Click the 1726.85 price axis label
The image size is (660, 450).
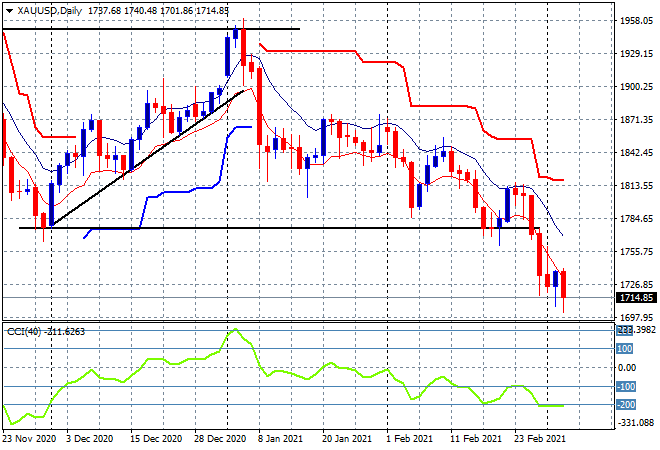(x=636, y=285)
